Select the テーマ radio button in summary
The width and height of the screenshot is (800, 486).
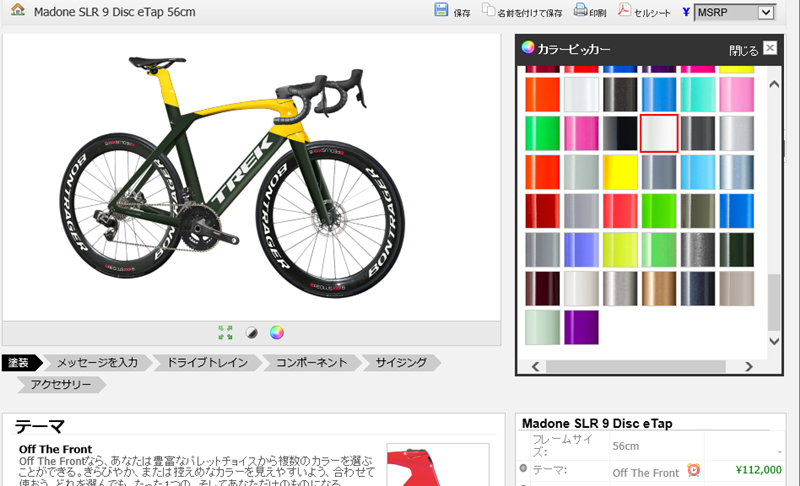pos(523,468)
